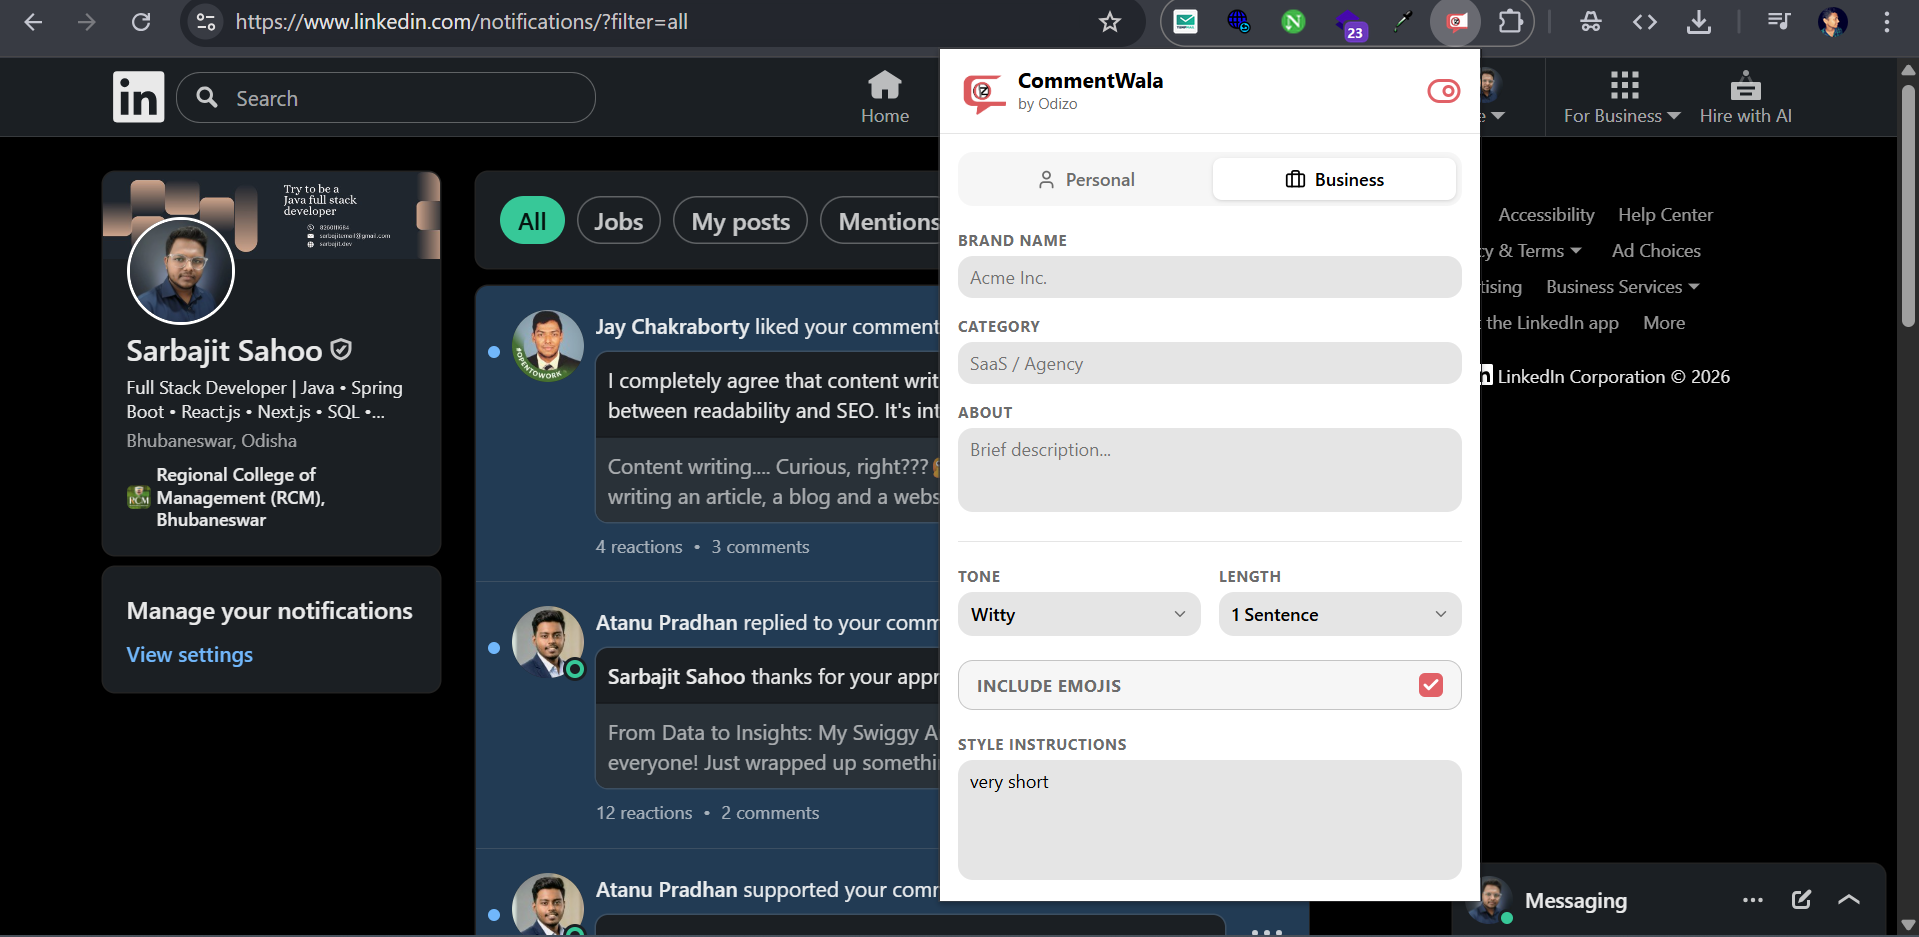This screenshot has width=1919, height=937.
Task: Select the Jobs notifications filter
Action: coord(618,221)
